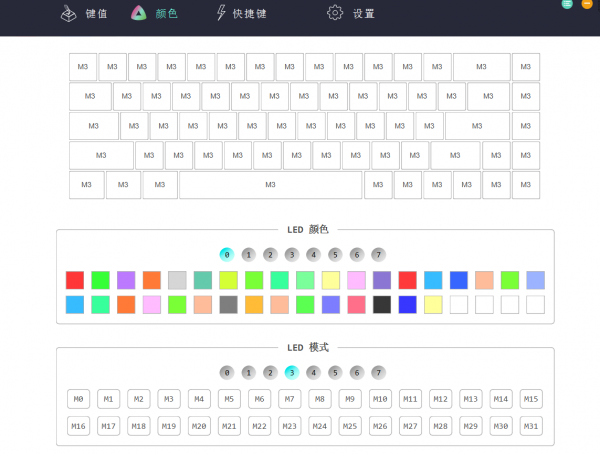Viewport: 600px width, 454px height.
Task: Click the green menu icon at top right
Action: coord(568,4)
